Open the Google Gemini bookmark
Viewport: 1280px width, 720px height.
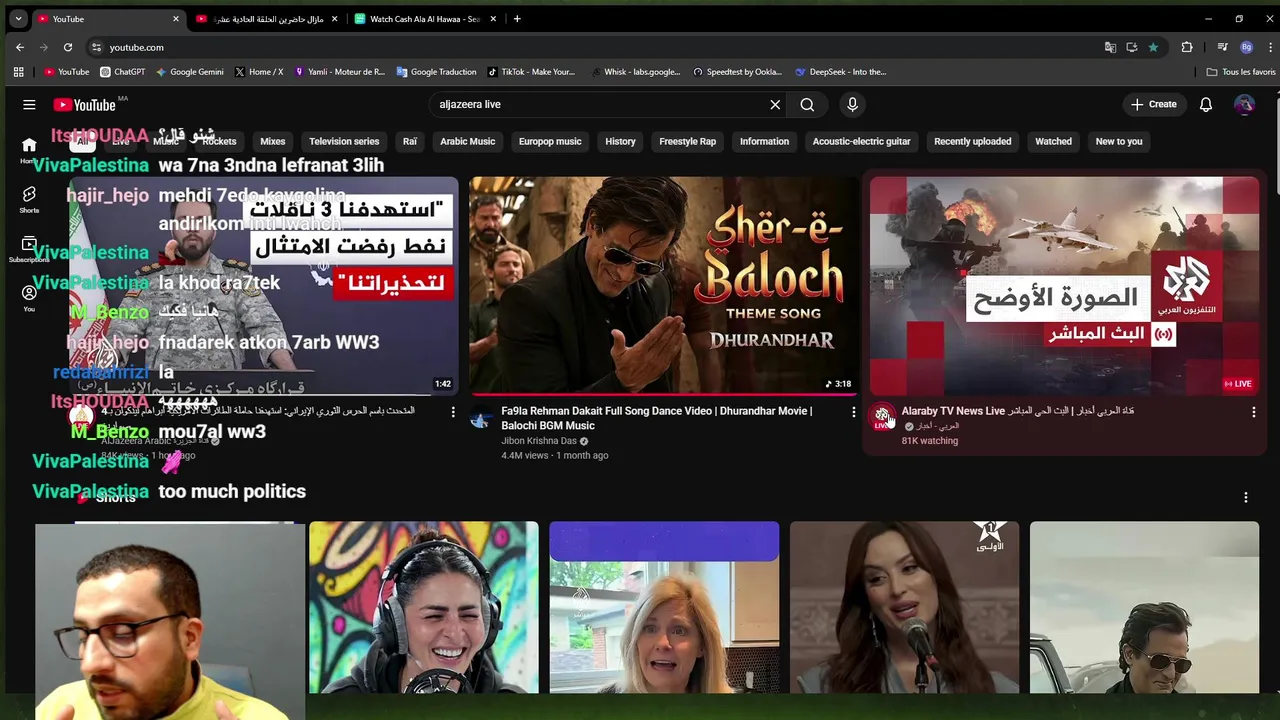189,72
